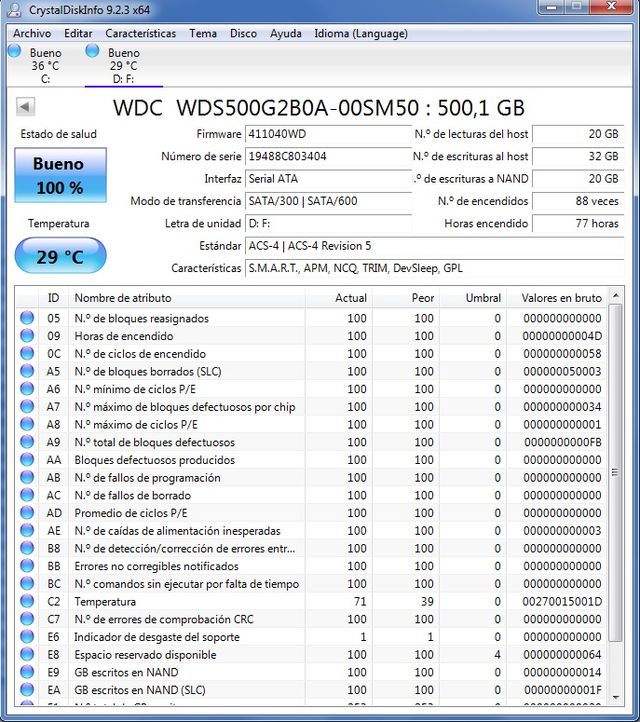Click status icon for E6 Indicador de desgaste
640x722 pixels.
27,637
